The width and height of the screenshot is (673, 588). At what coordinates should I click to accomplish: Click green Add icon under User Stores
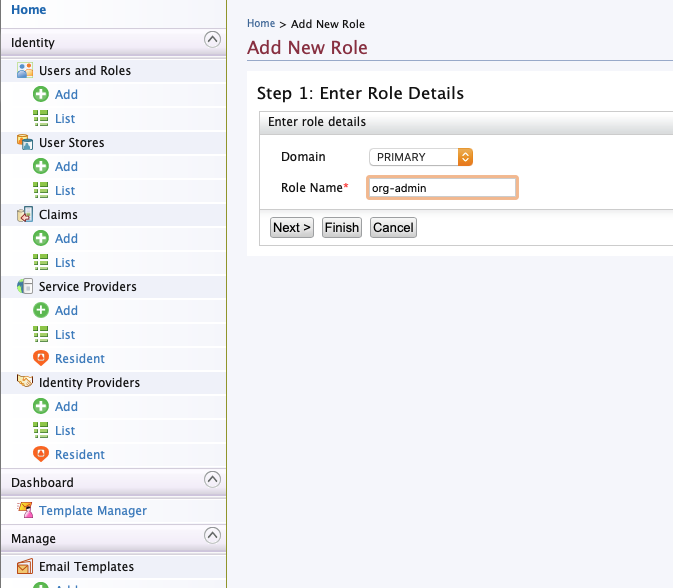coord(41,167)
